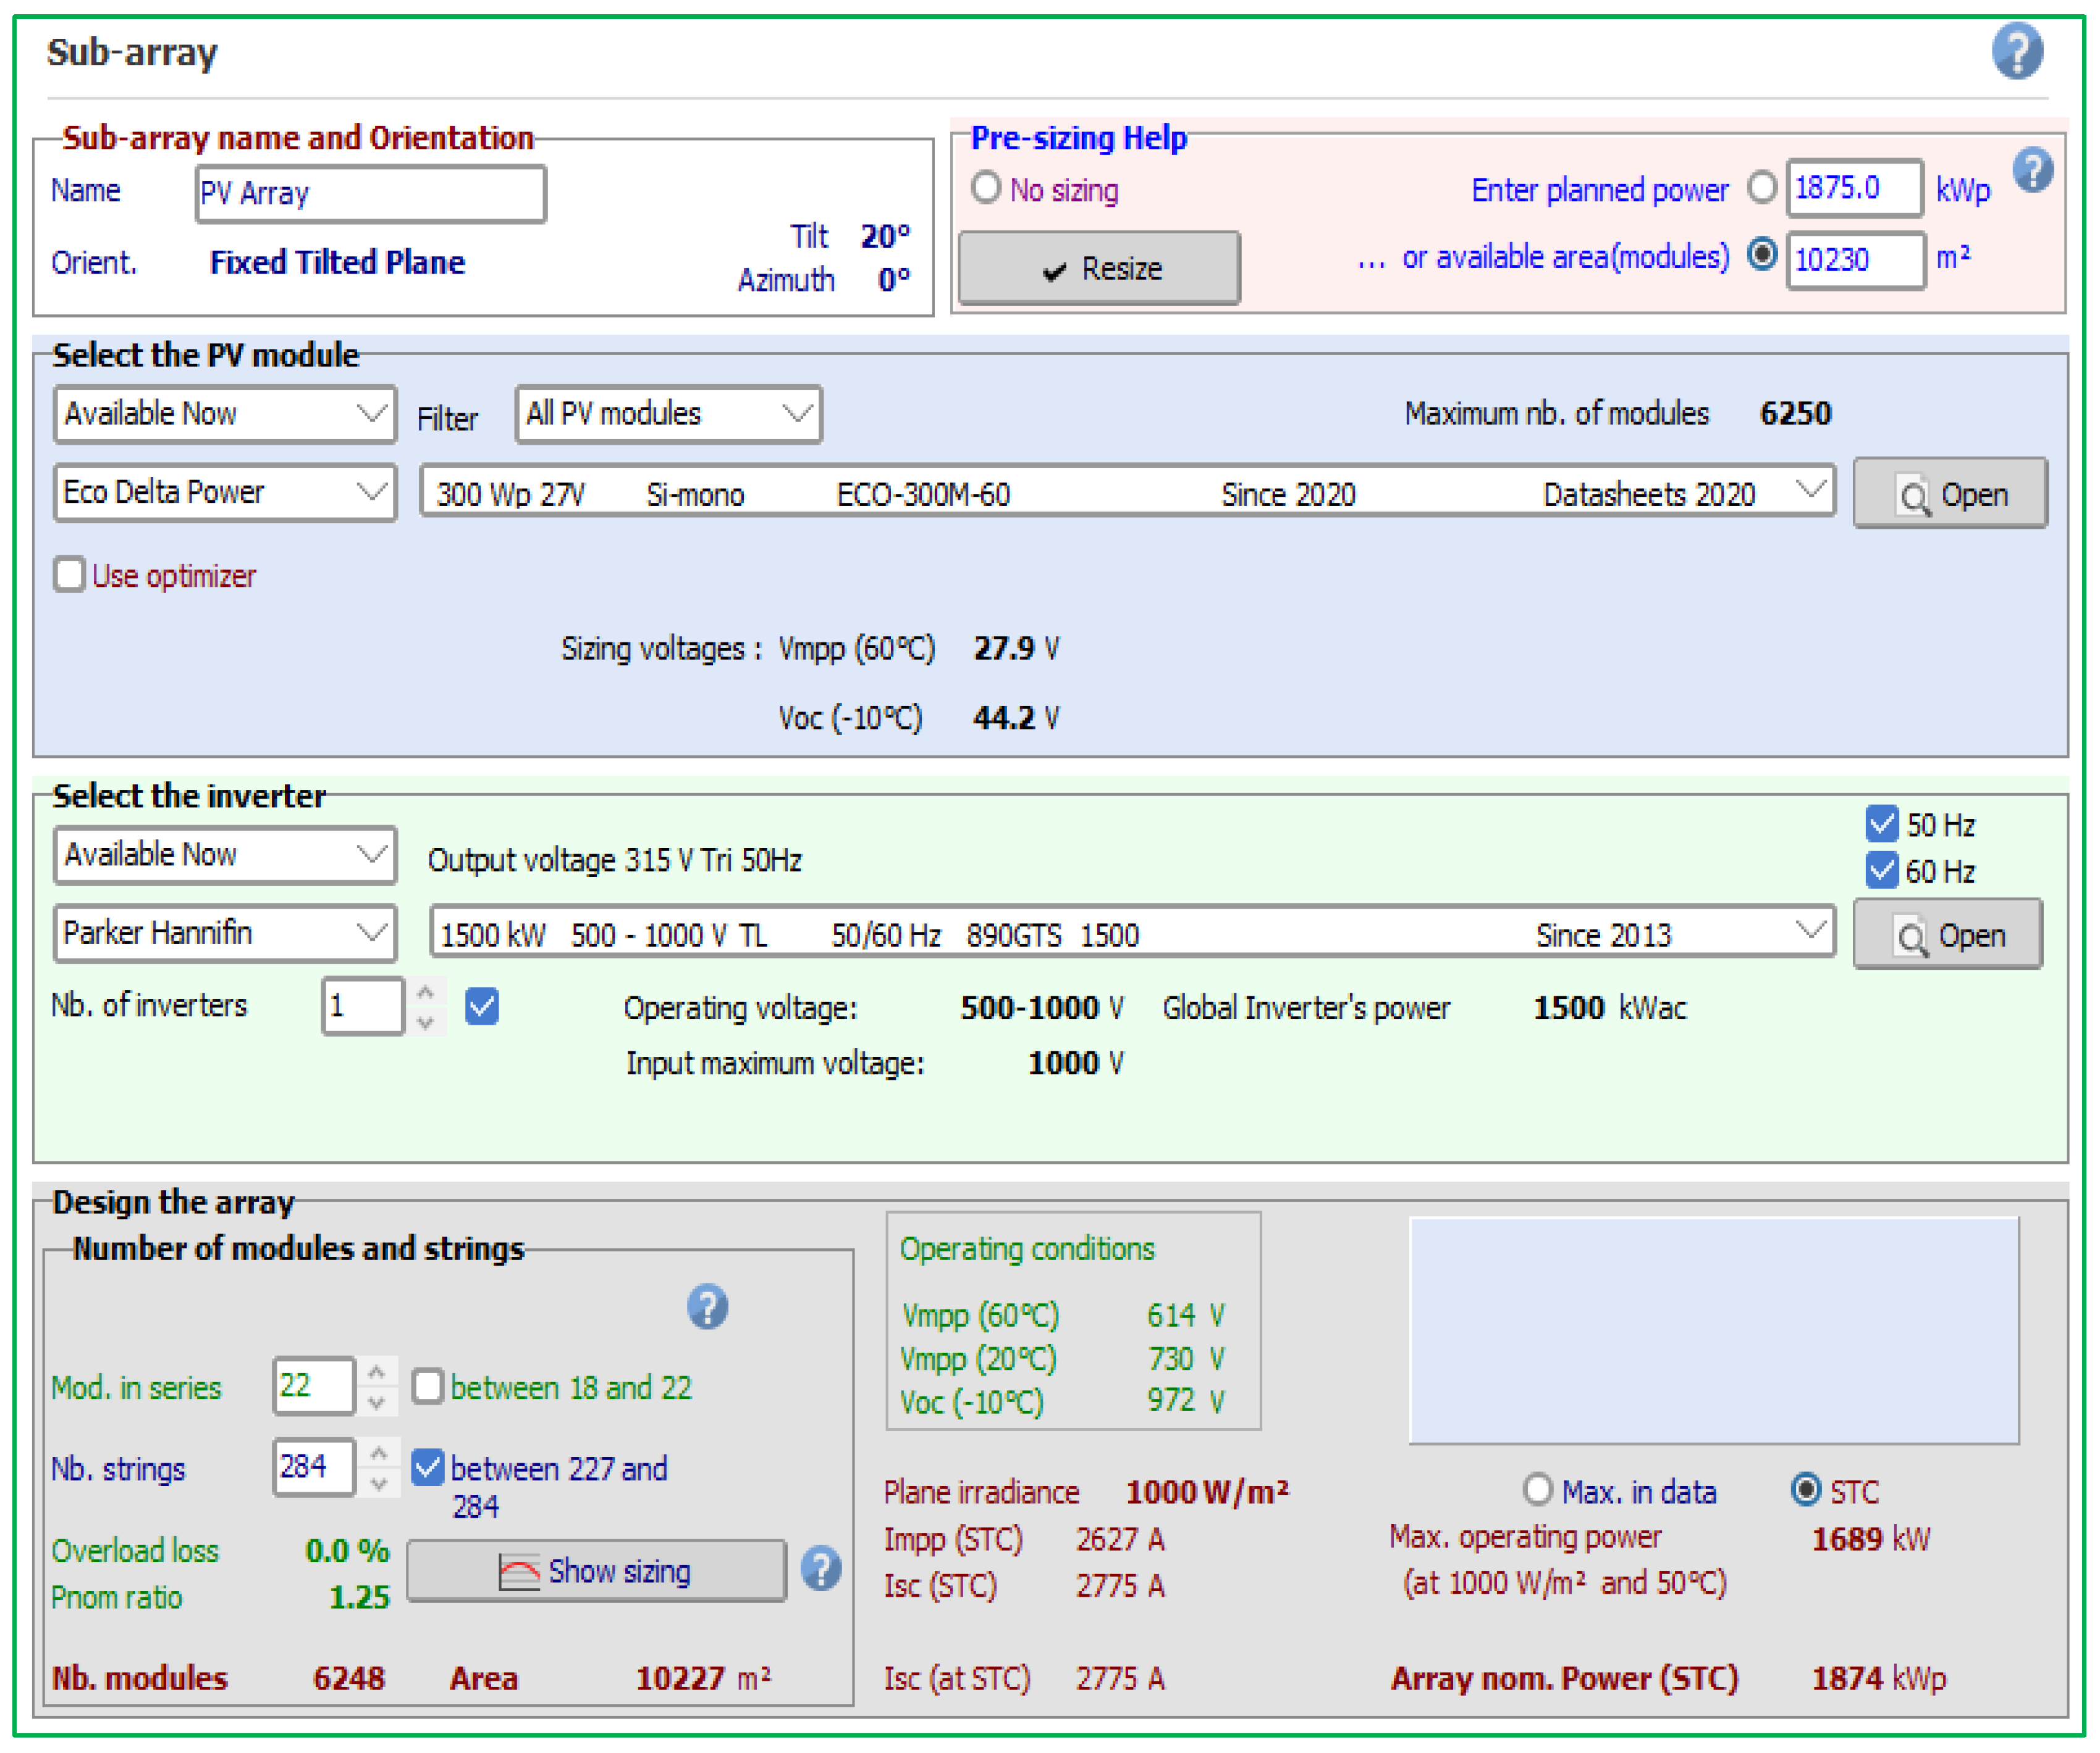Edit the PV Array name field
Viewport: 2100px width, 1753px height.
370,192
